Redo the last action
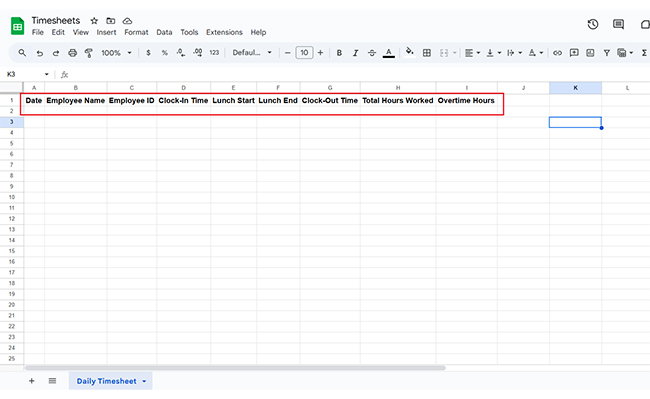Image resolution: width=650 pixels, height=399 pixels. [56, 53]
